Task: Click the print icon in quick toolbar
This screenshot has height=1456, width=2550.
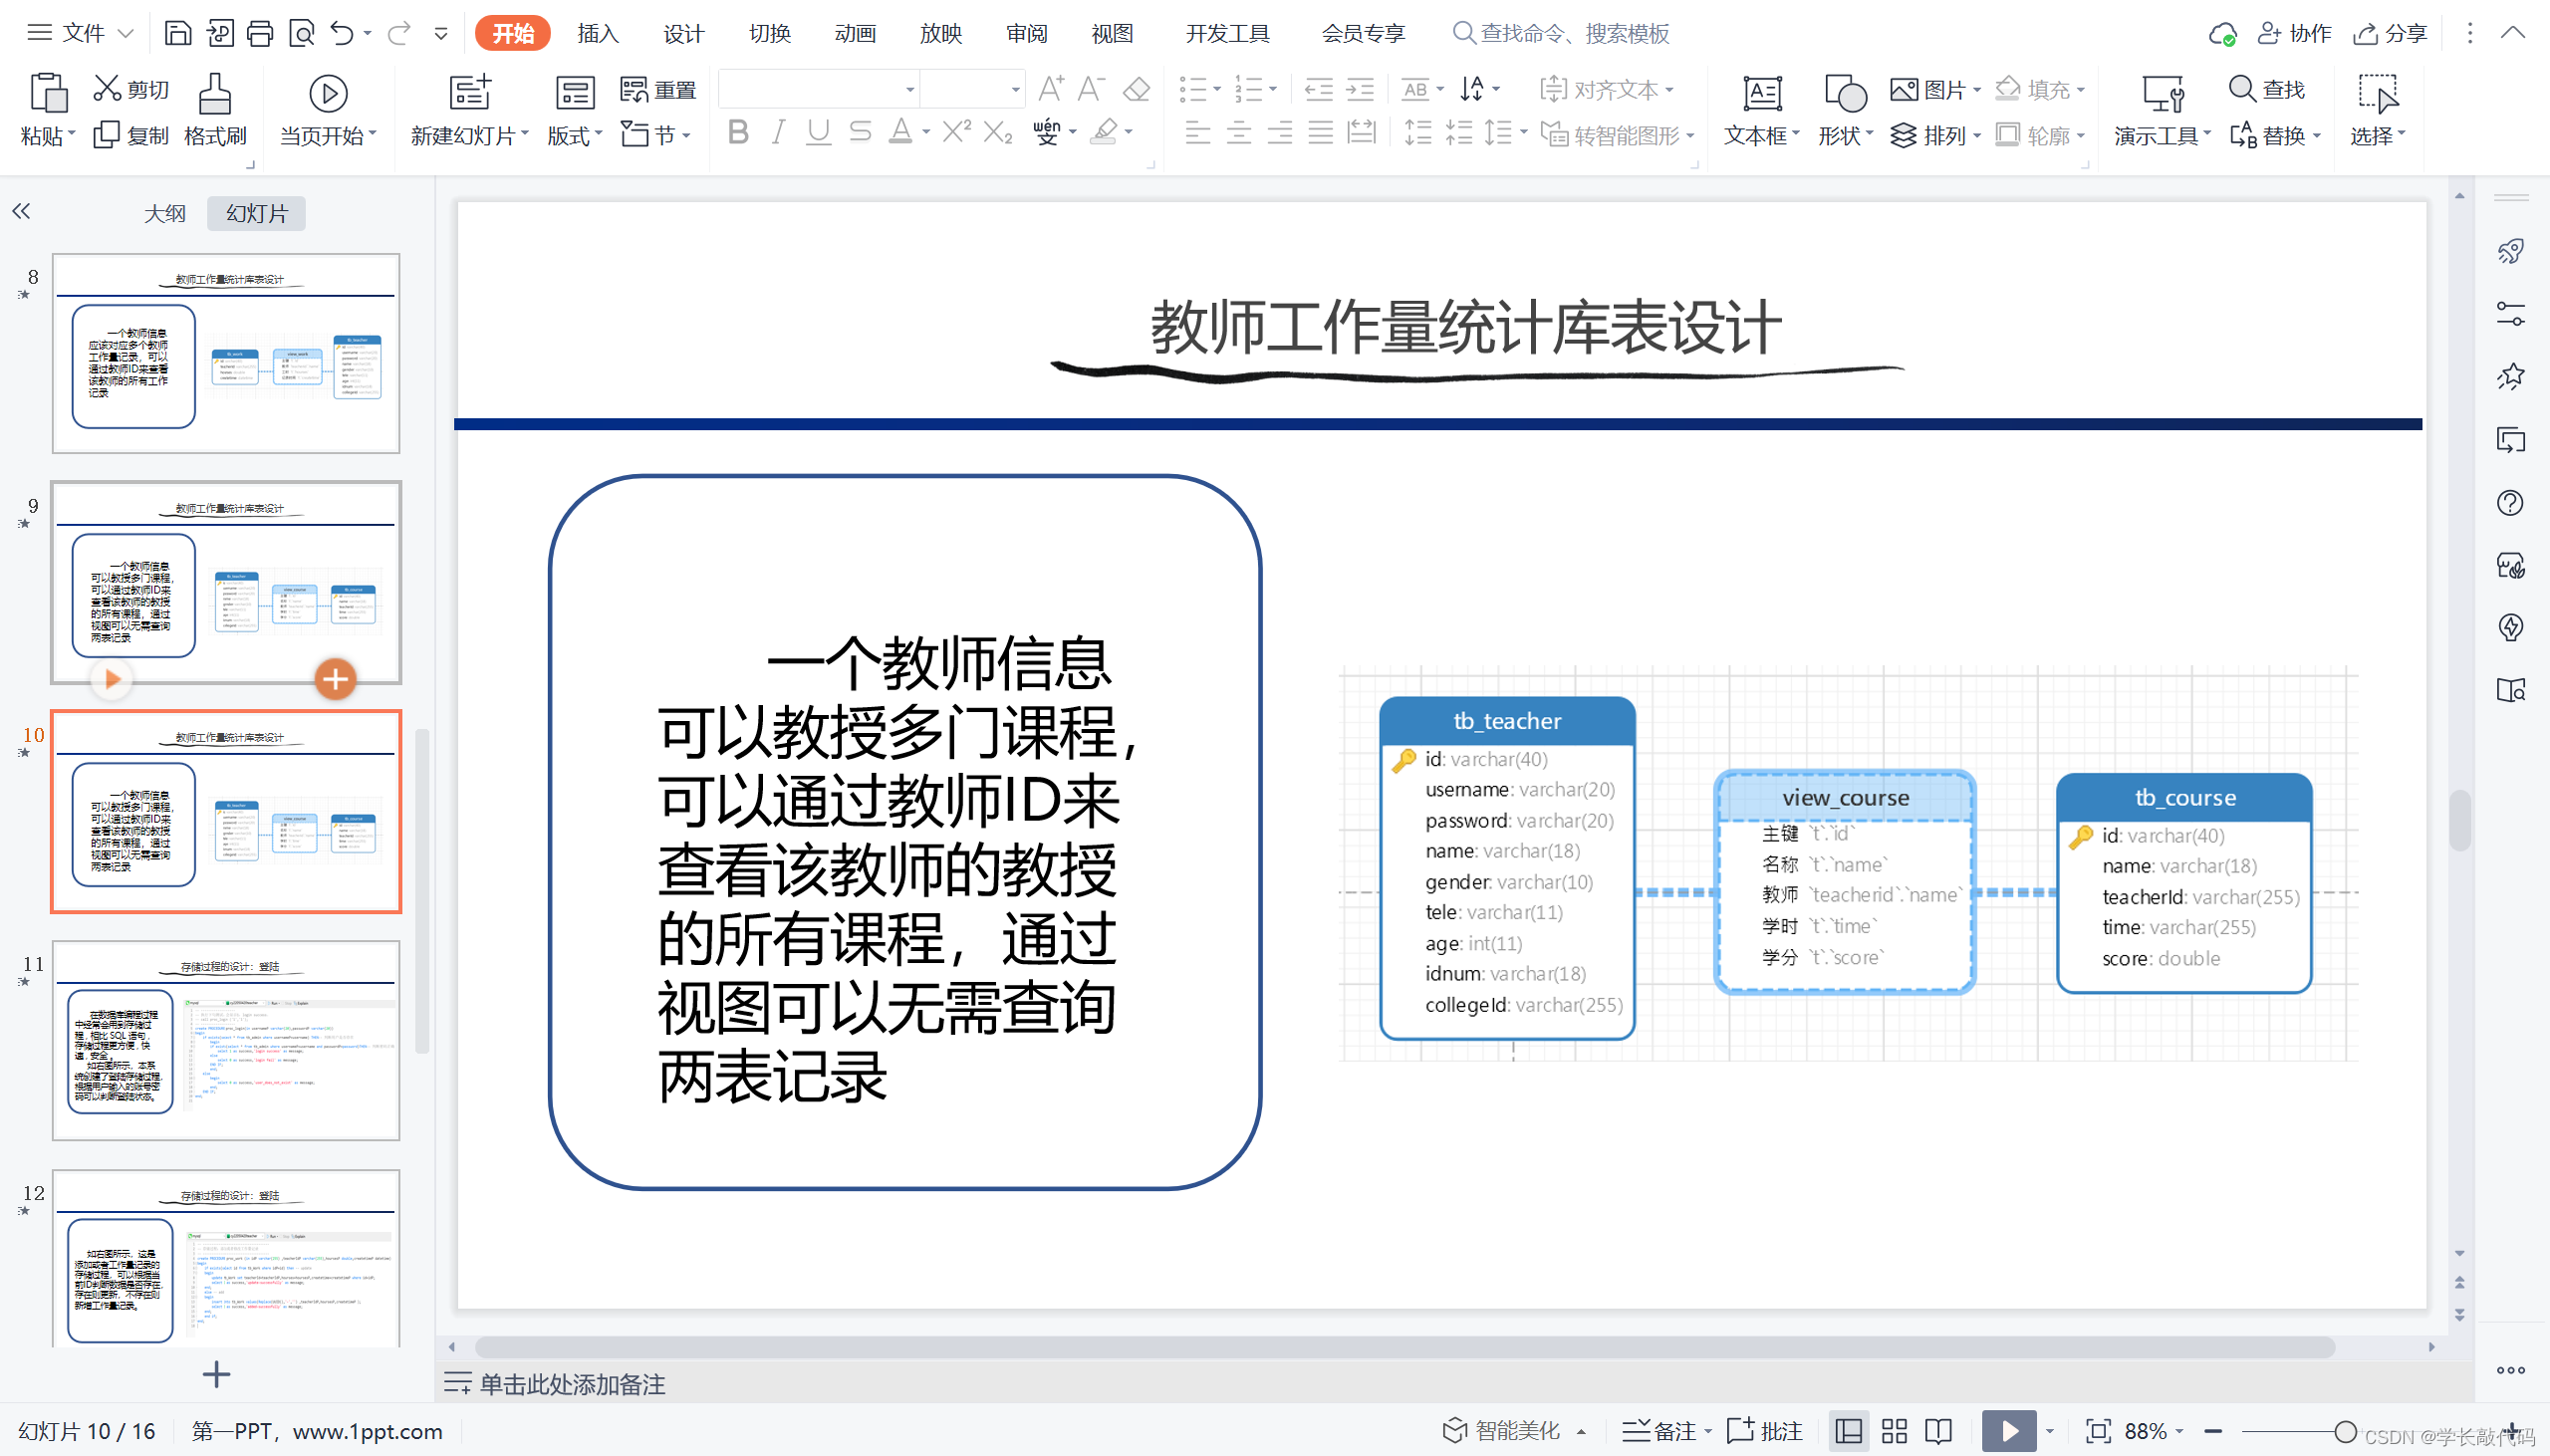Action: 260,33
